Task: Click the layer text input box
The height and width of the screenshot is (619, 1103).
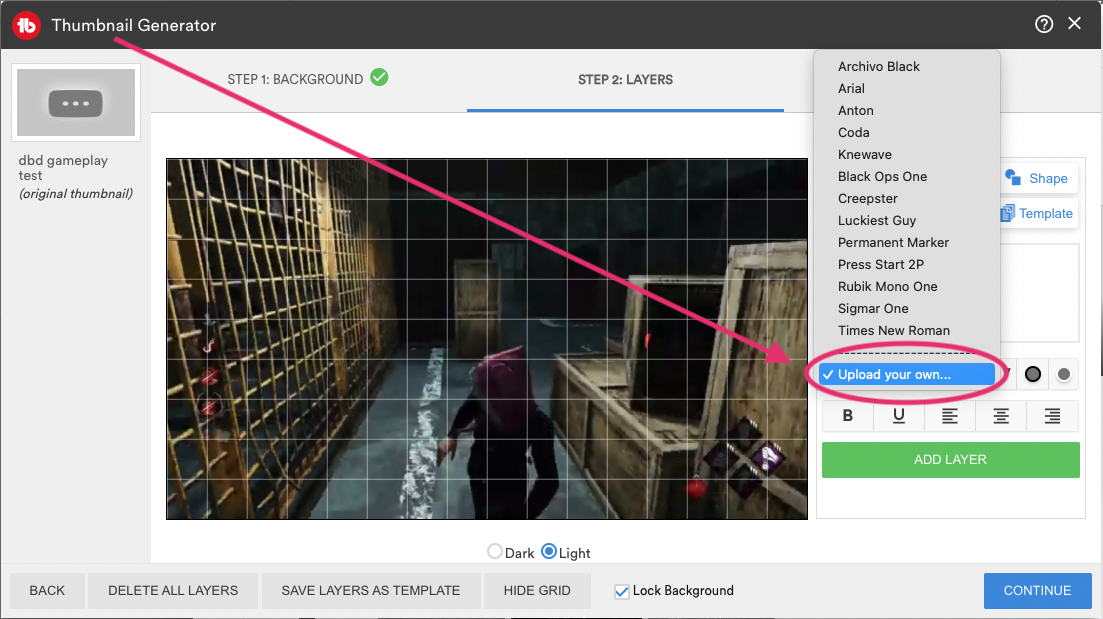Action: (1040, 293)
